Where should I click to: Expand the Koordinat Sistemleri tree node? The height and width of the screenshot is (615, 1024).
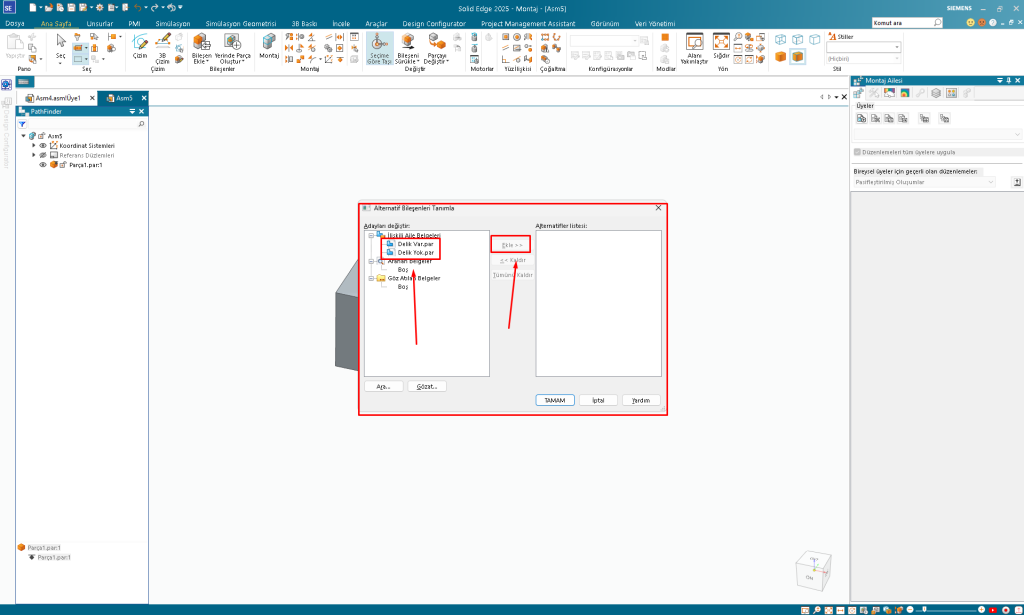33,145
